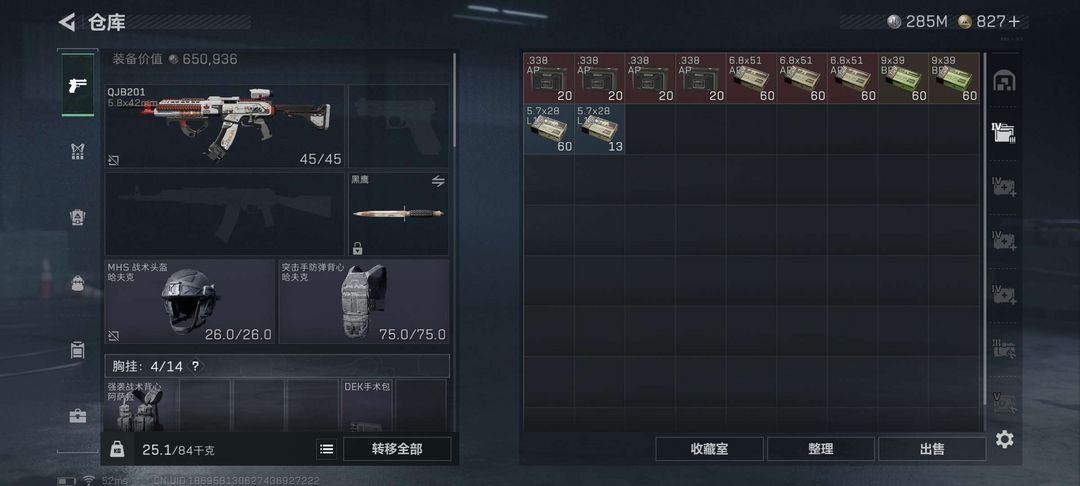Viewport: 1080px width, 486px height.
Task: Click the equipment panel vertical scrollbar
Action: pos(455,100)
